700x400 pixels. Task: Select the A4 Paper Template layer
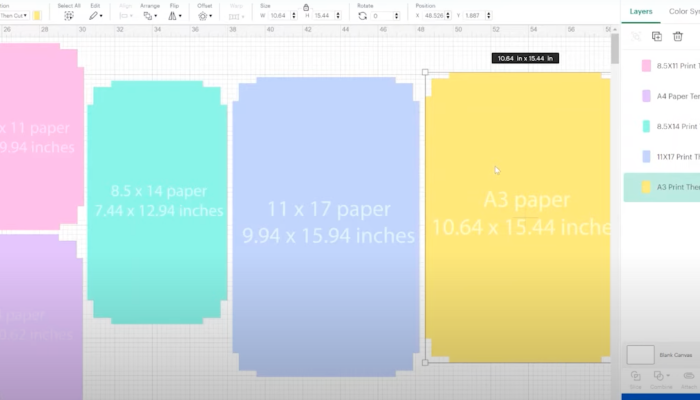662,96
